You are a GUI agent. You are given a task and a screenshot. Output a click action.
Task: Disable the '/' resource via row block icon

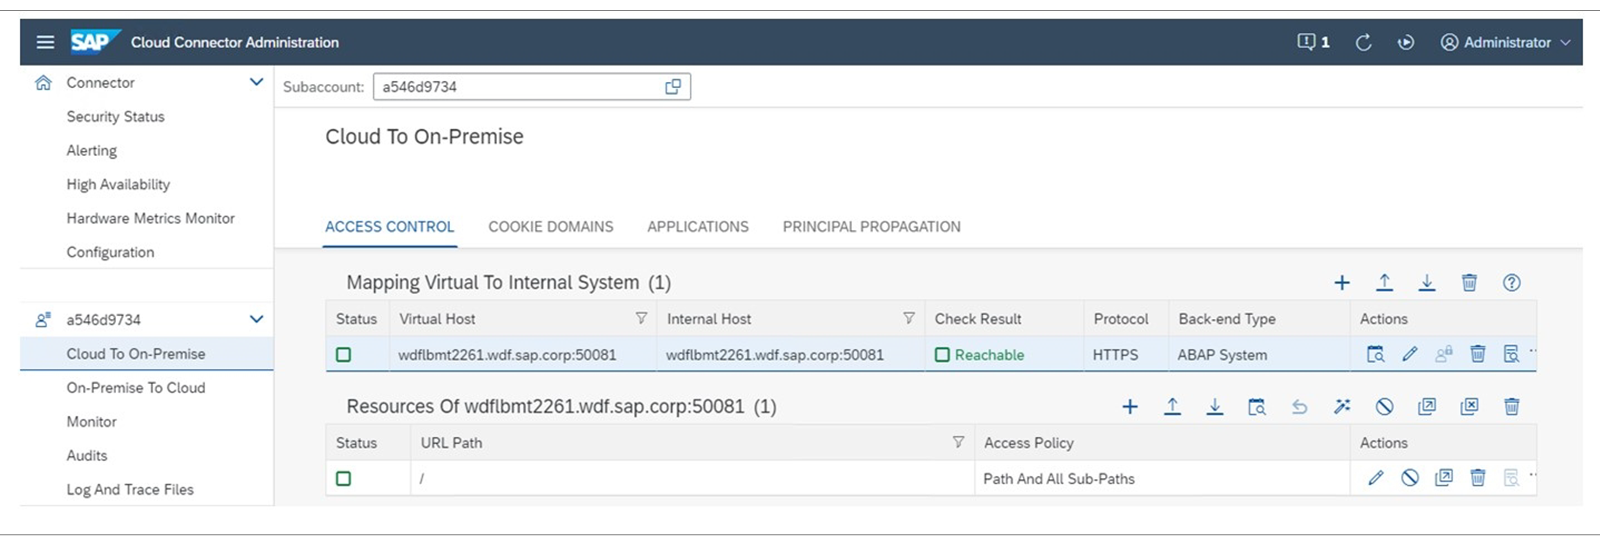click(1410, 478)
